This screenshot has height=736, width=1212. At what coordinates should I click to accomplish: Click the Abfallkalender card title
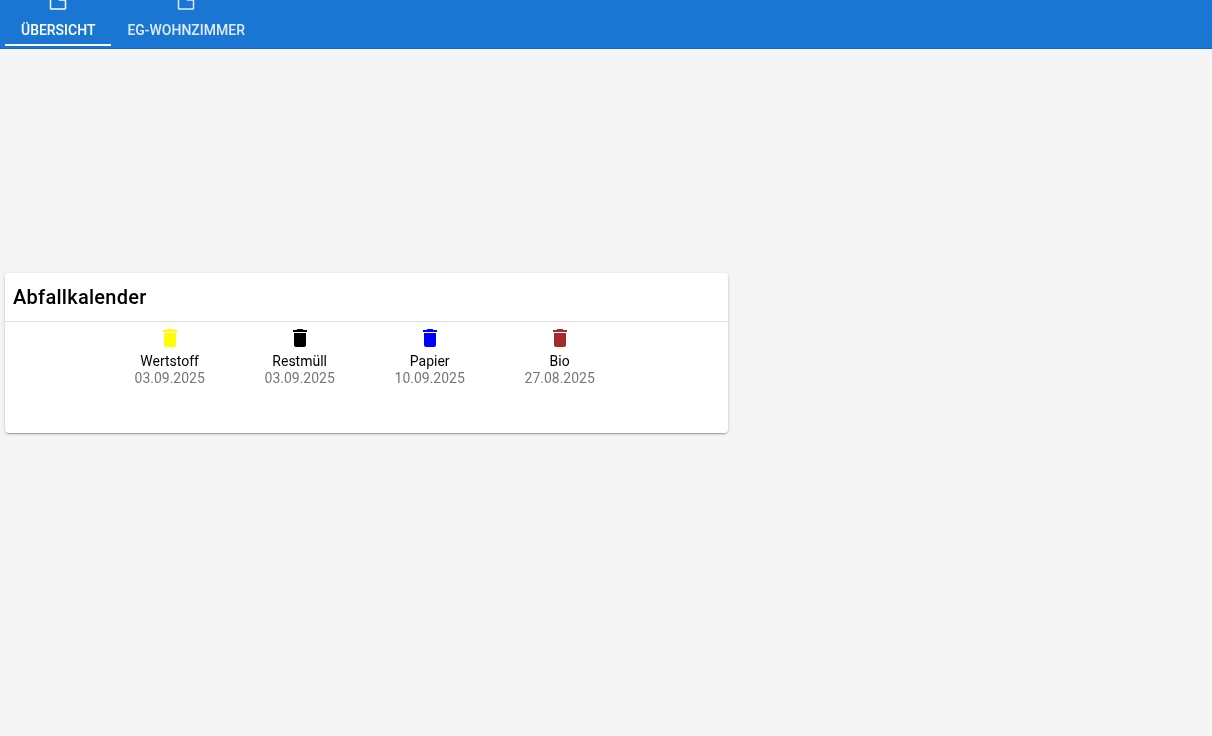click(80, 297)
